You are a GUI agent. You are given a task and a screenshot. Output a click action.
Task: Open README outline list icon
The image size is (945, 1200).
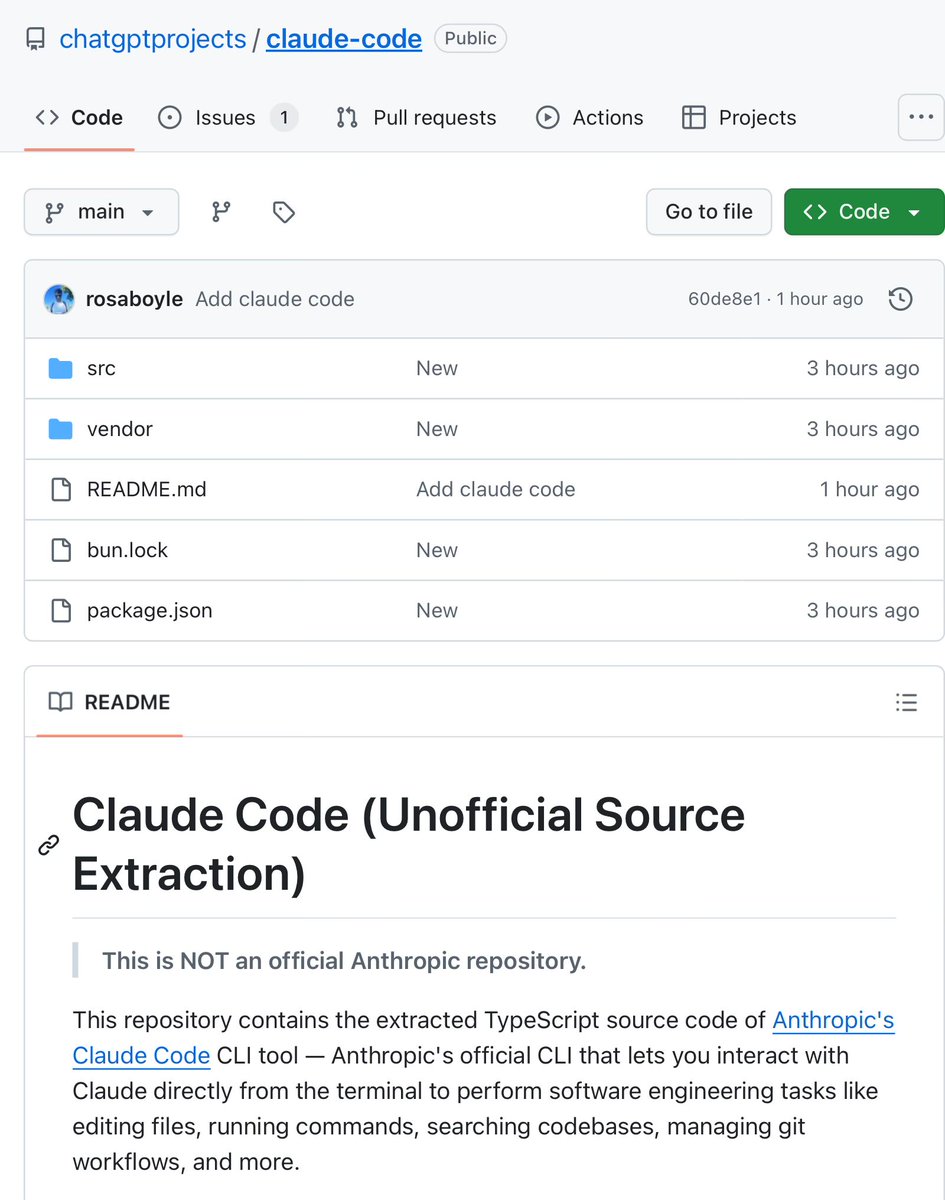906,702
